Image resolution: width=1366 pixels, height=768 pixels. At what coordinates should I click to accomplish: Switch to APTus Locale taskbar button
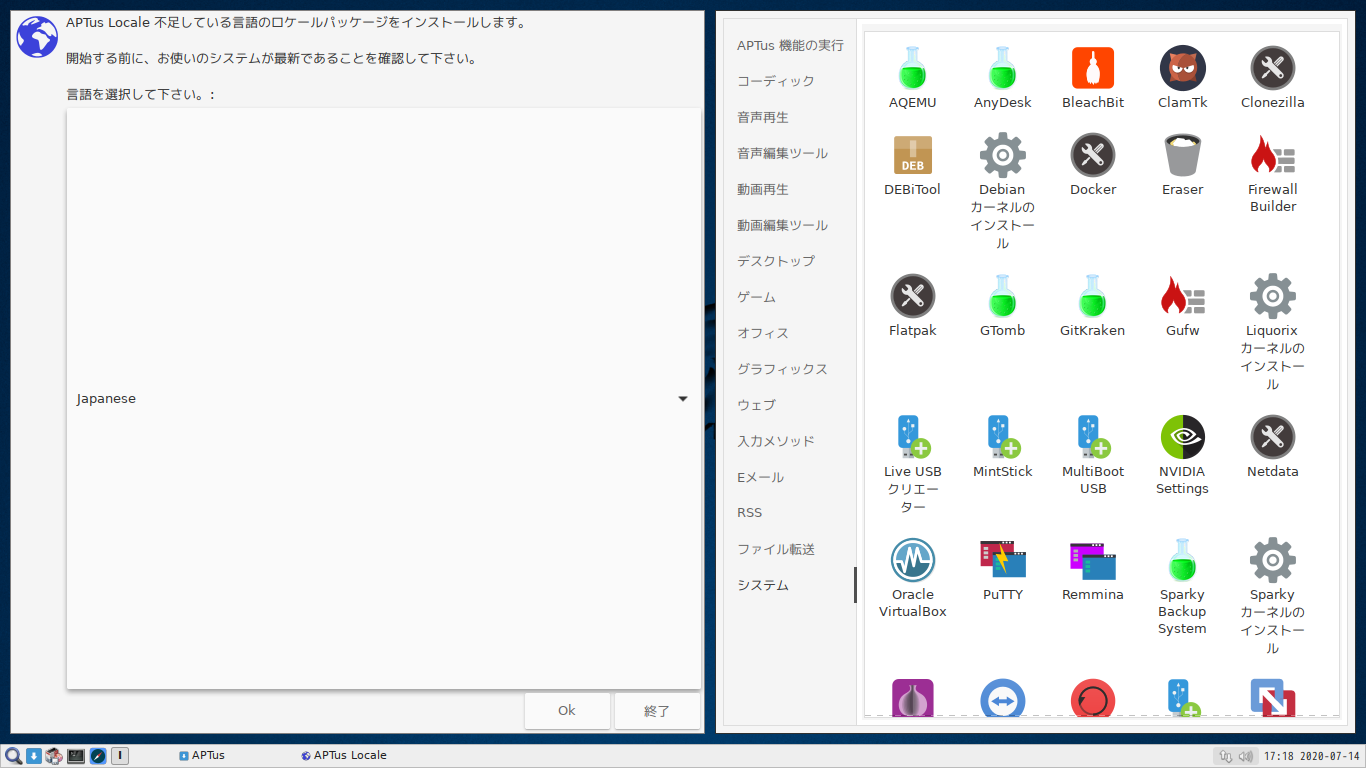pyautogui.click(x=344, y=756)
